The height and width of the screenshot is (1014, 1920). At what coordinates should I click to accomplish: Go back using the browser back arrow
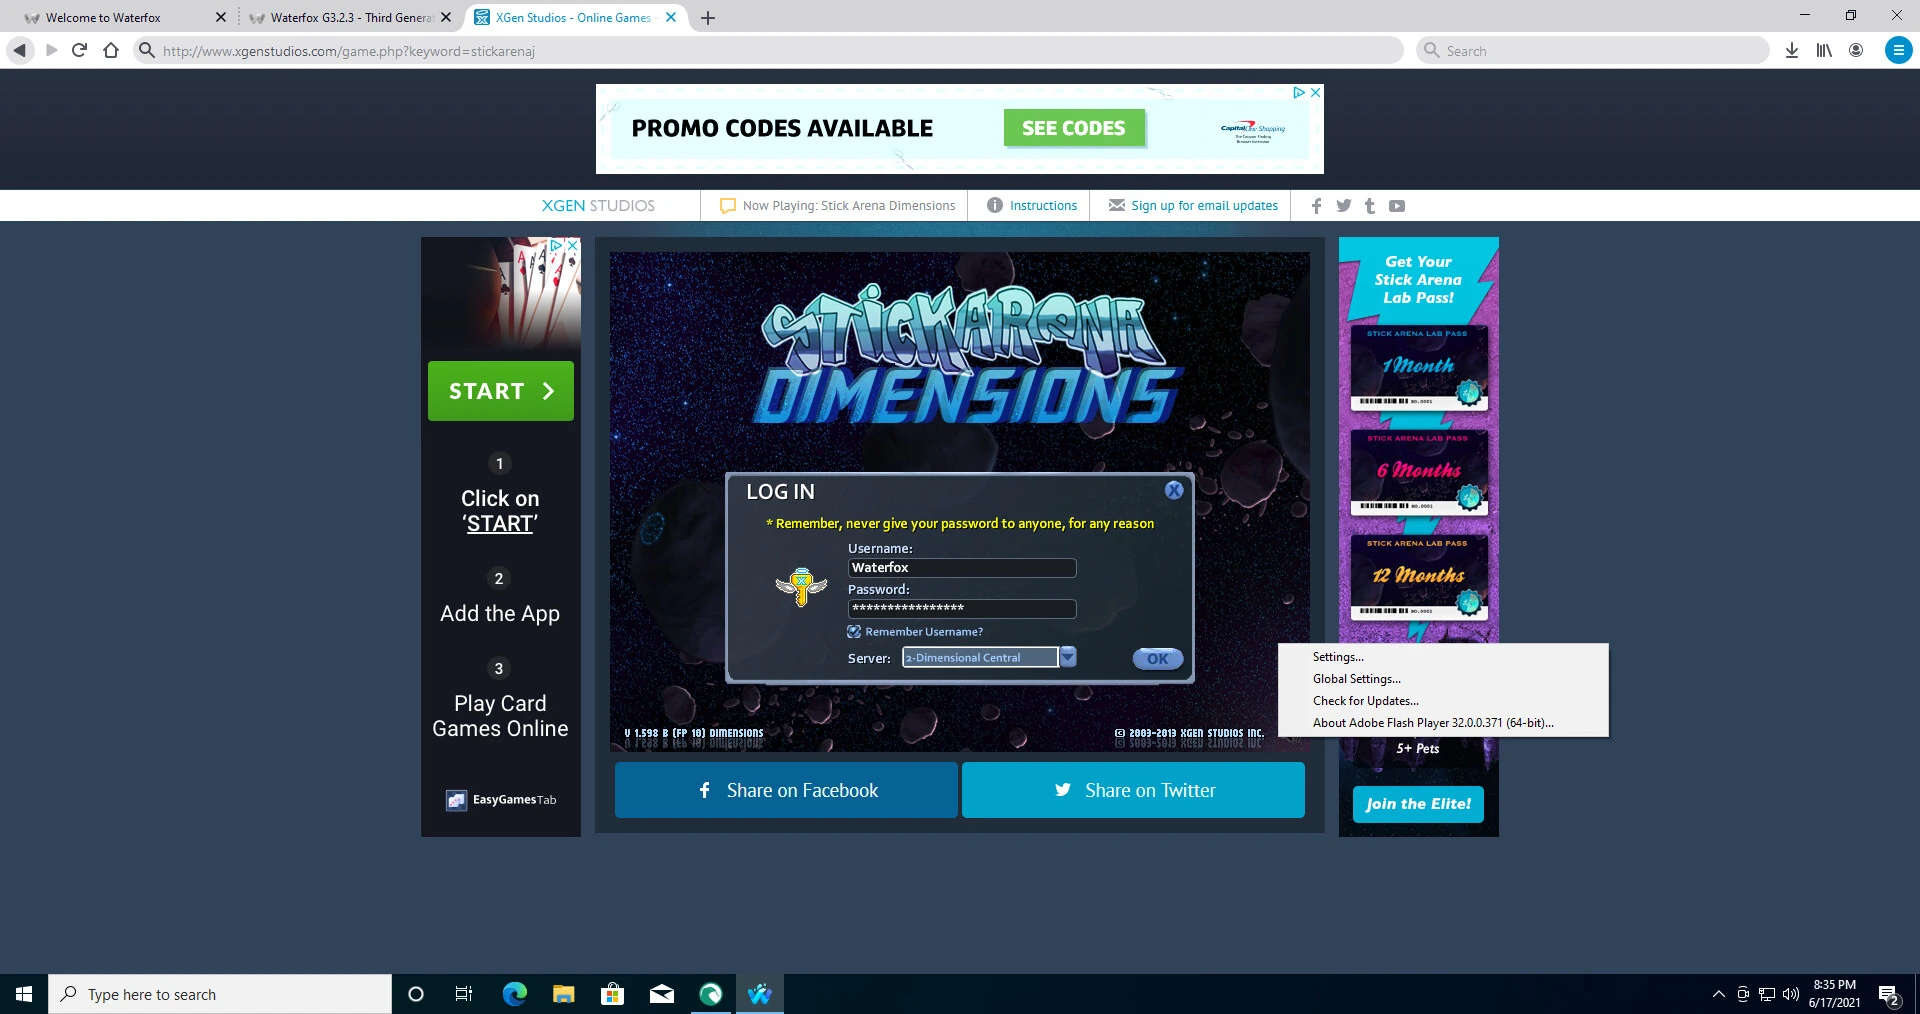[x=19, y=50]
